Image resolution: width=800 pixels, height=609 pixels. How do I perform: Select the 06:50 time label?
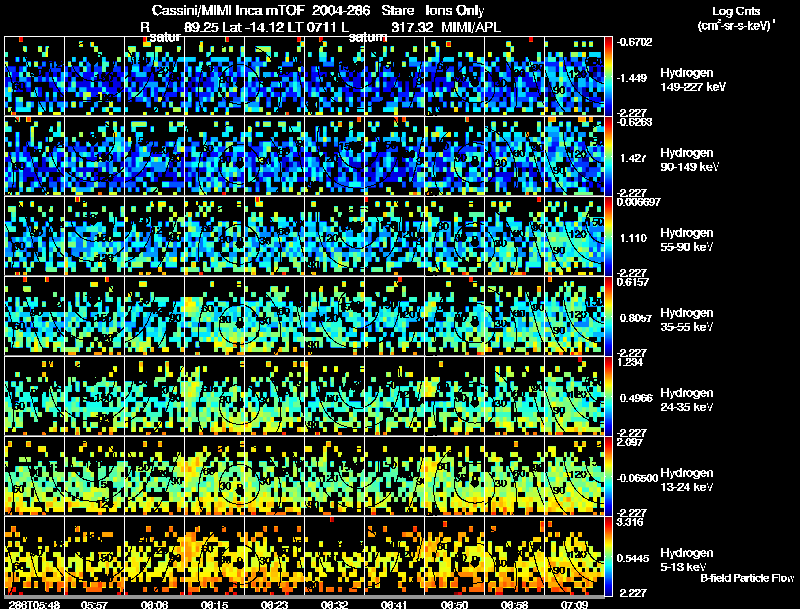454,604
